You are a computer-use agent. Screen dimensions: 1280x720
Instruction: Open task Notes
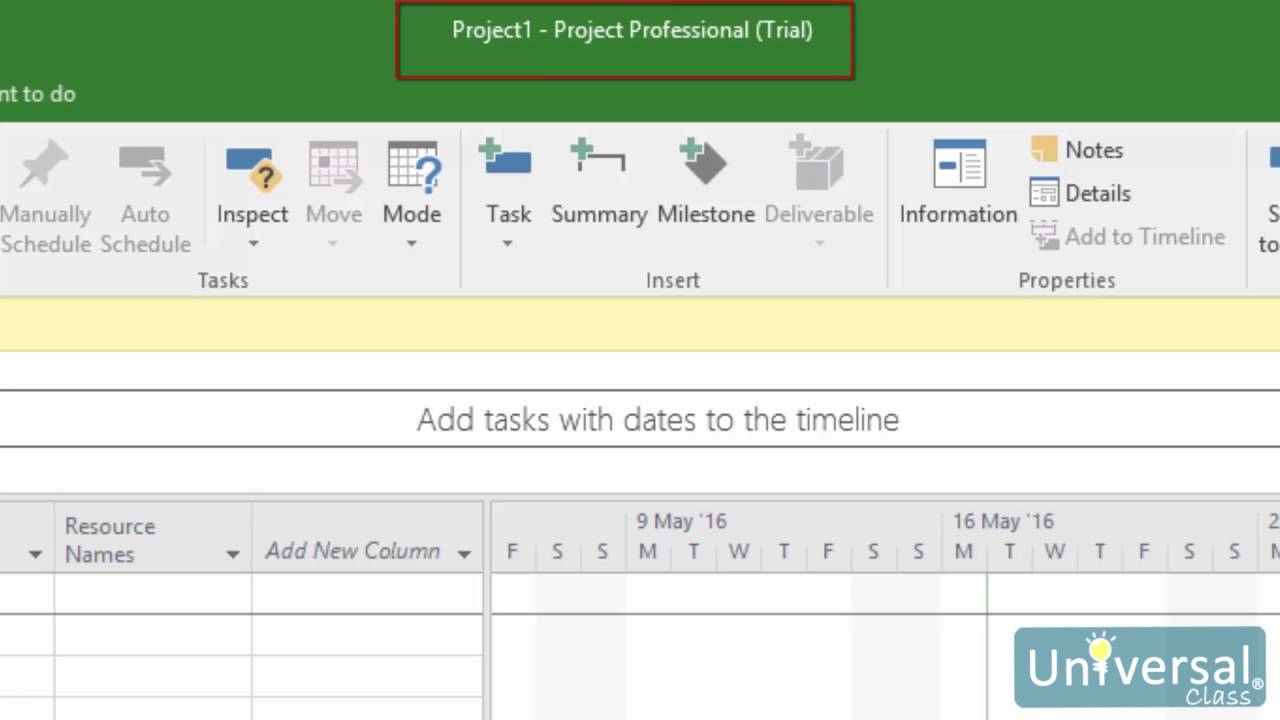pos(1077,150)
